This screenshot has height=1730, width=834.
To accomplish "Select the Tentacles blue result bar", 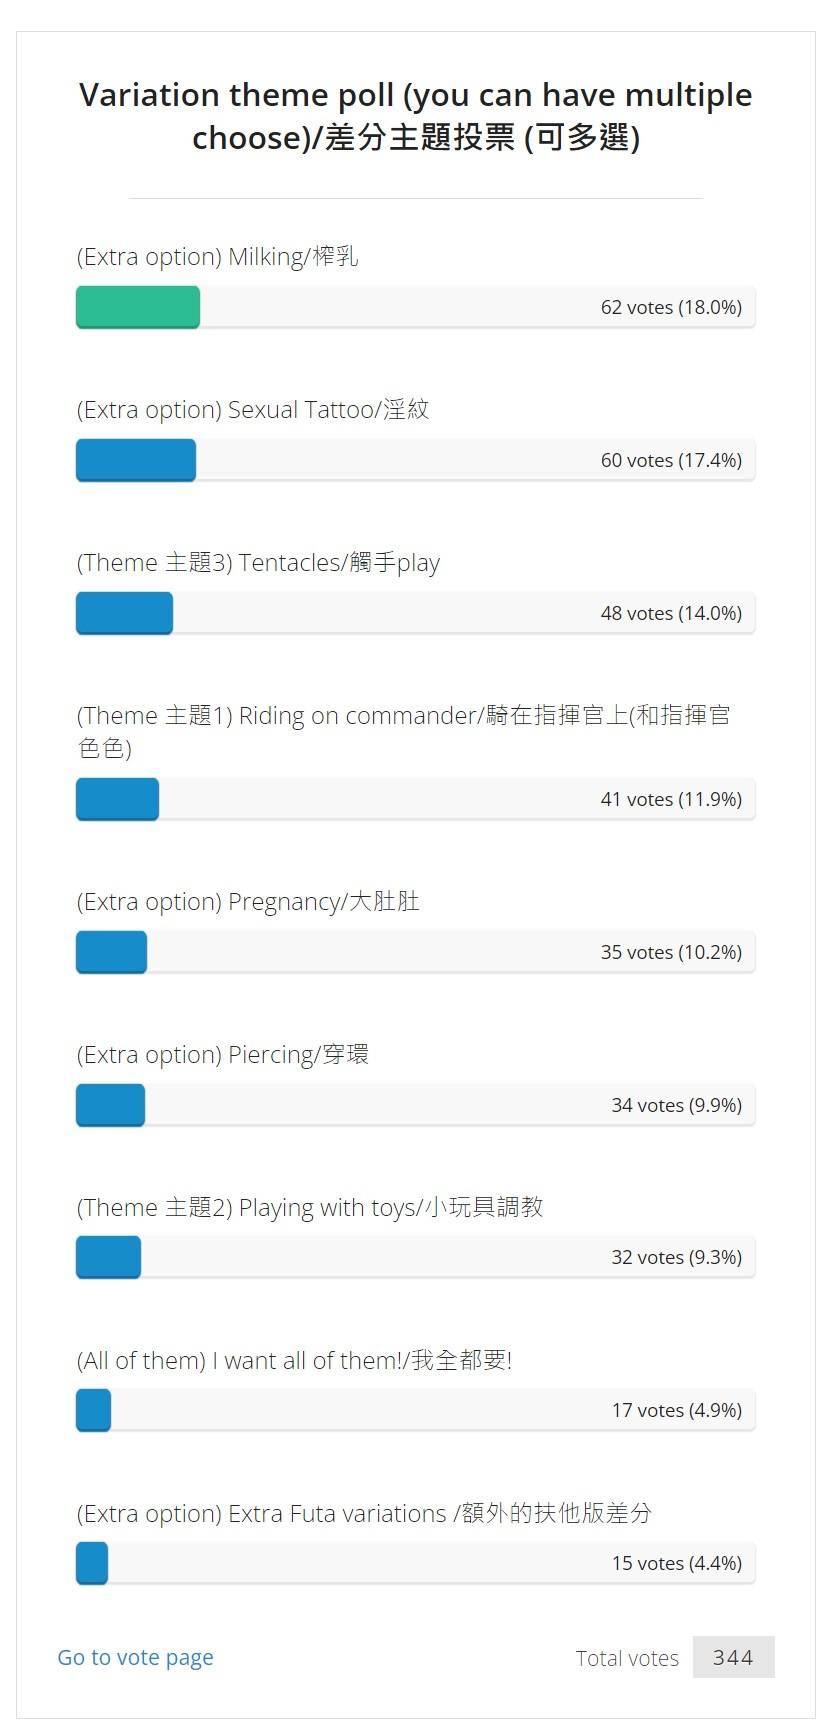I will pyautogui.click(x=124, y=613).
